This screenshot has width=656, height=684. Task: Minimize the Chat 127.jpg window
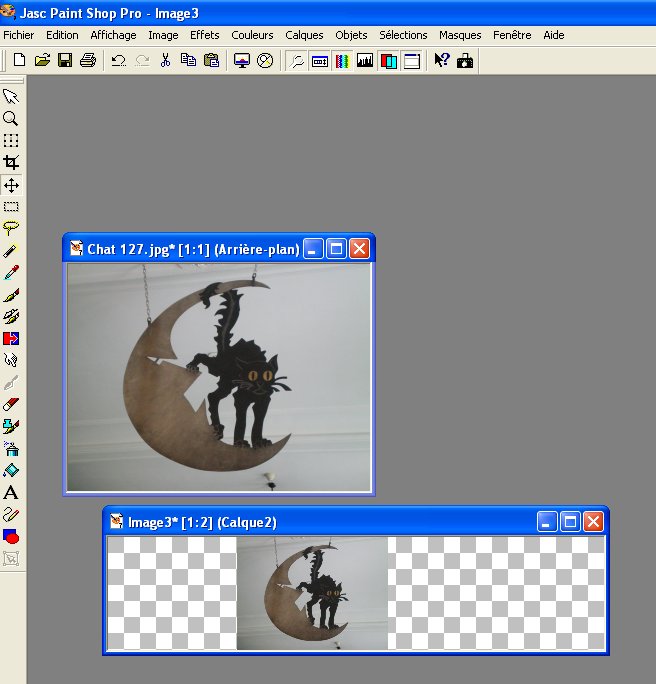click(313, 249)
